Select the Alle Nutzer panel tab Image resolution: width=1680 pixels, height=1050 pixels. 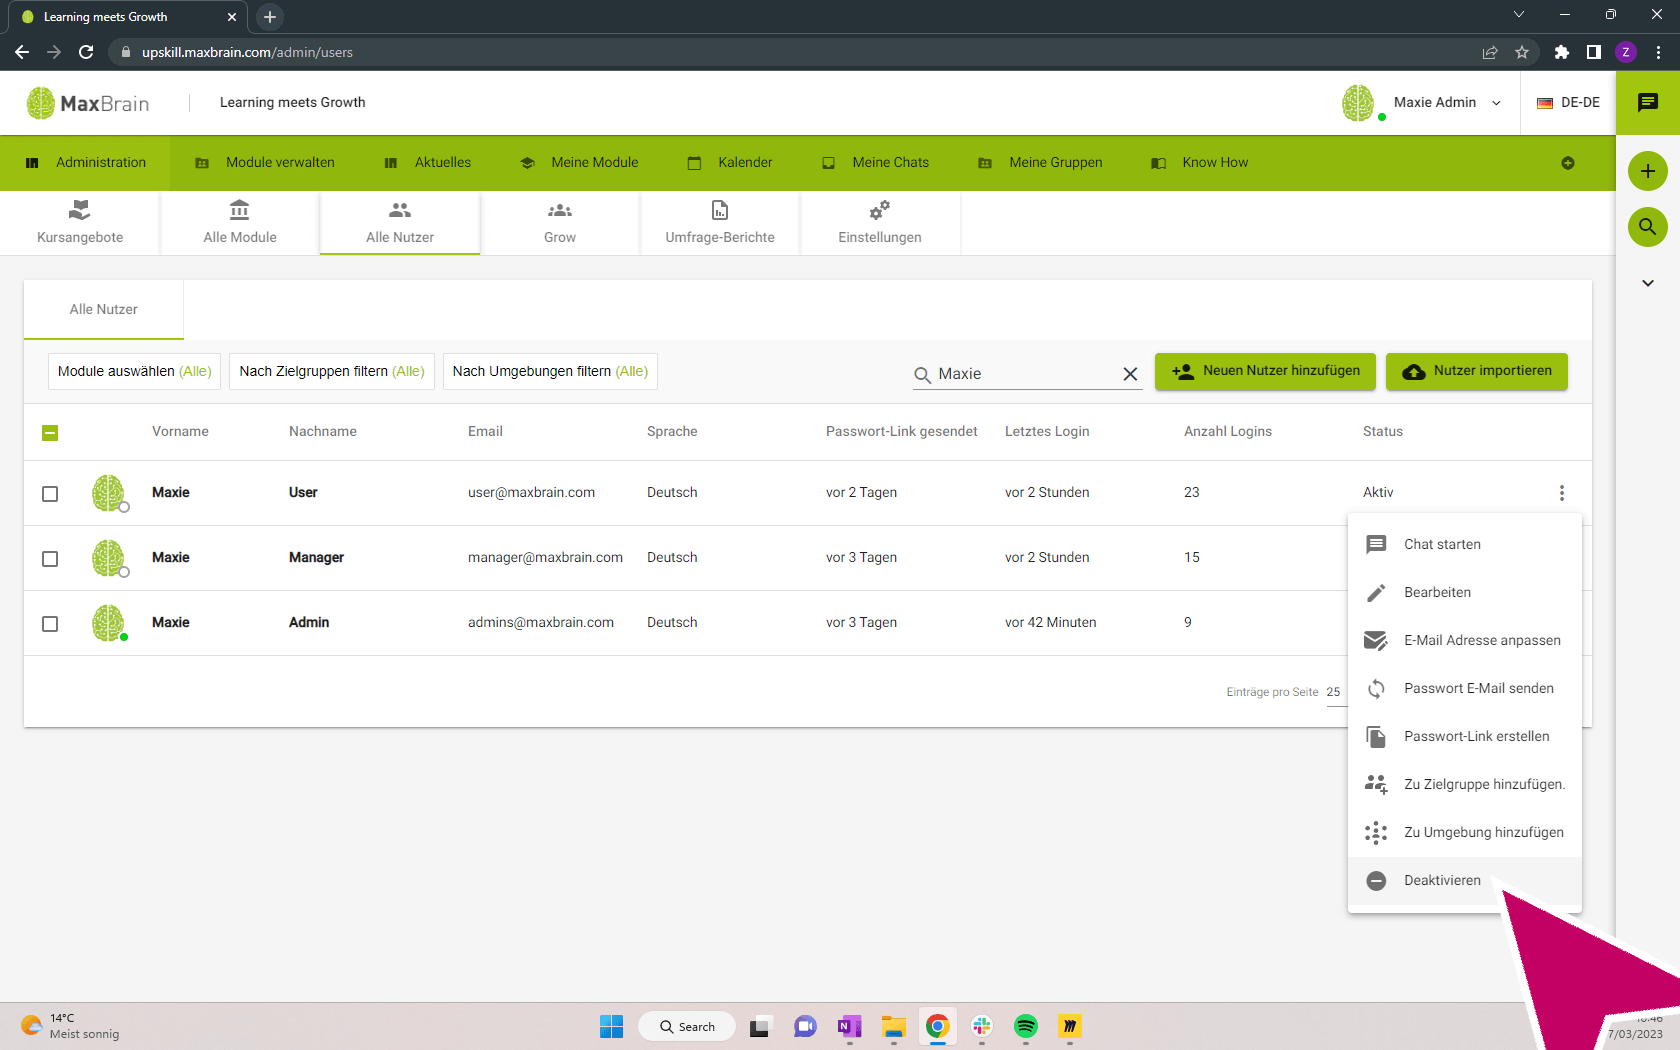click(x=104, y=310)
